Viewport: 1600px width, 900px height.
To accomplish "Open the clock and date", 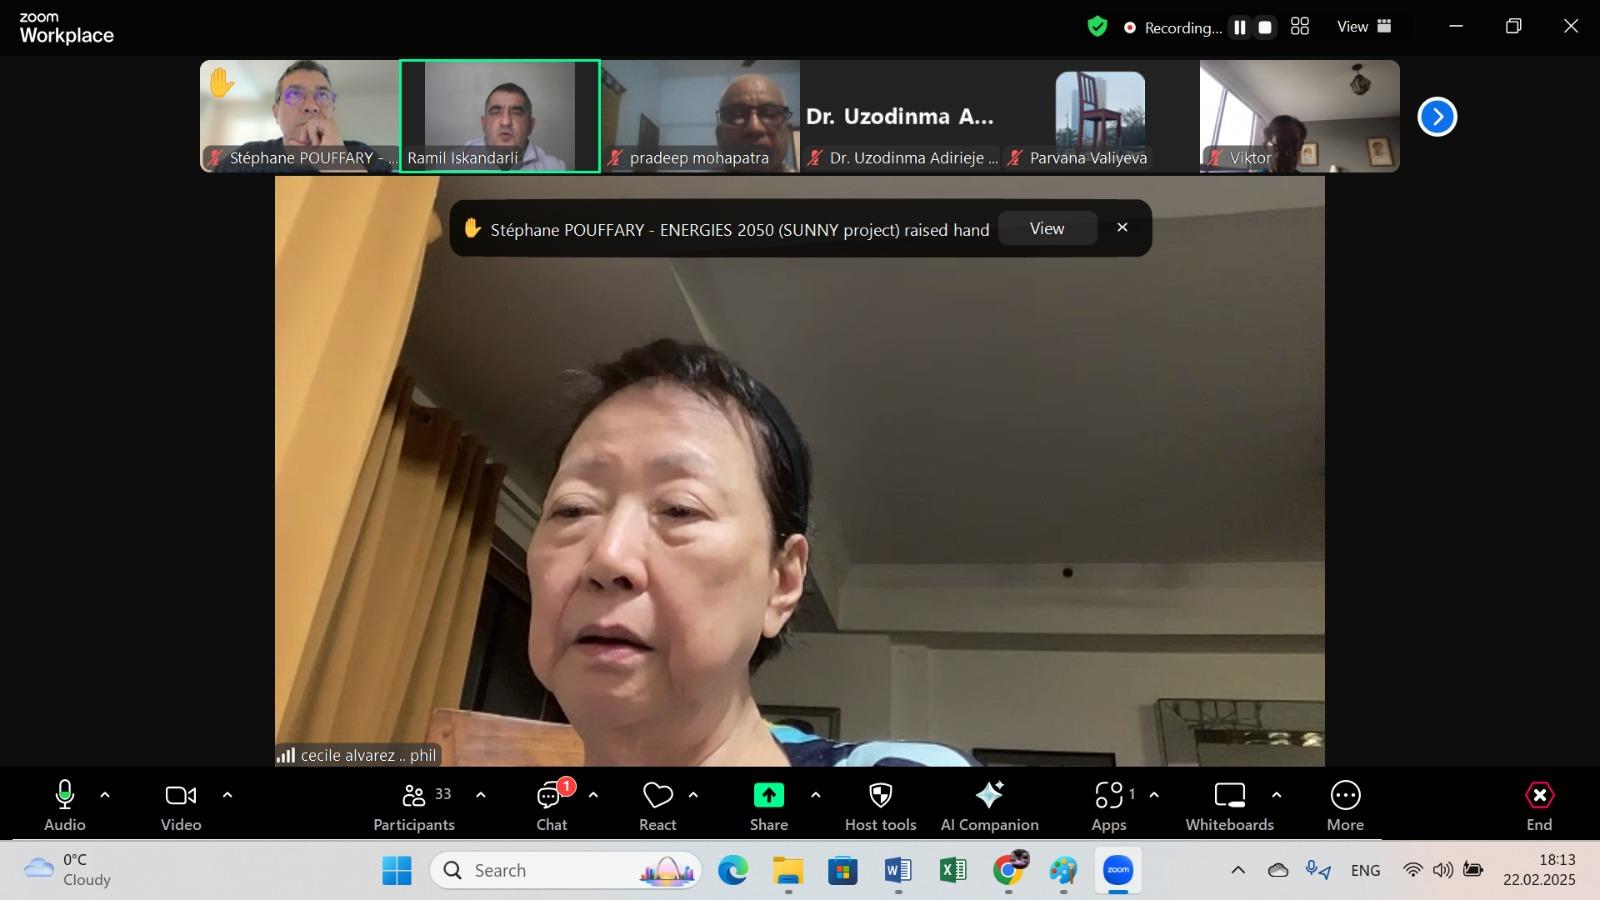I will [1540, 870].
